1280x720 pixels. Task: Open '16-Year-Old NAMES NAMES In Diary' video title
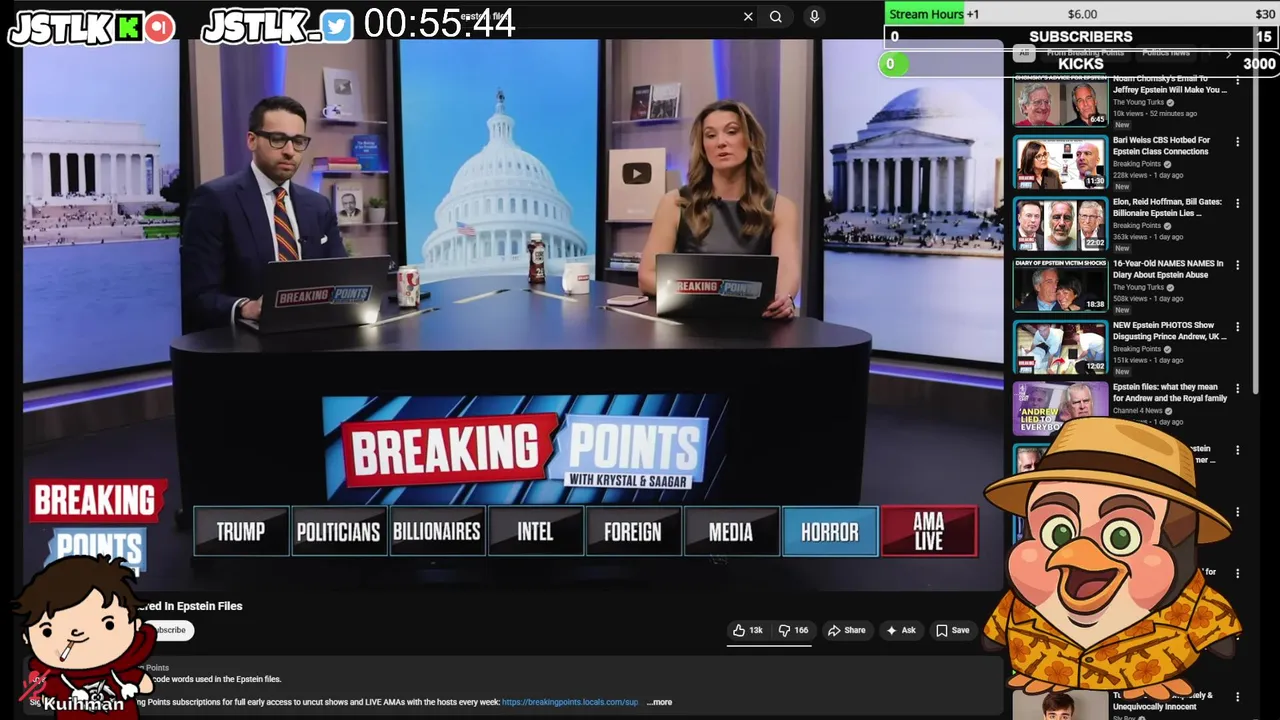coord(1167,269)
